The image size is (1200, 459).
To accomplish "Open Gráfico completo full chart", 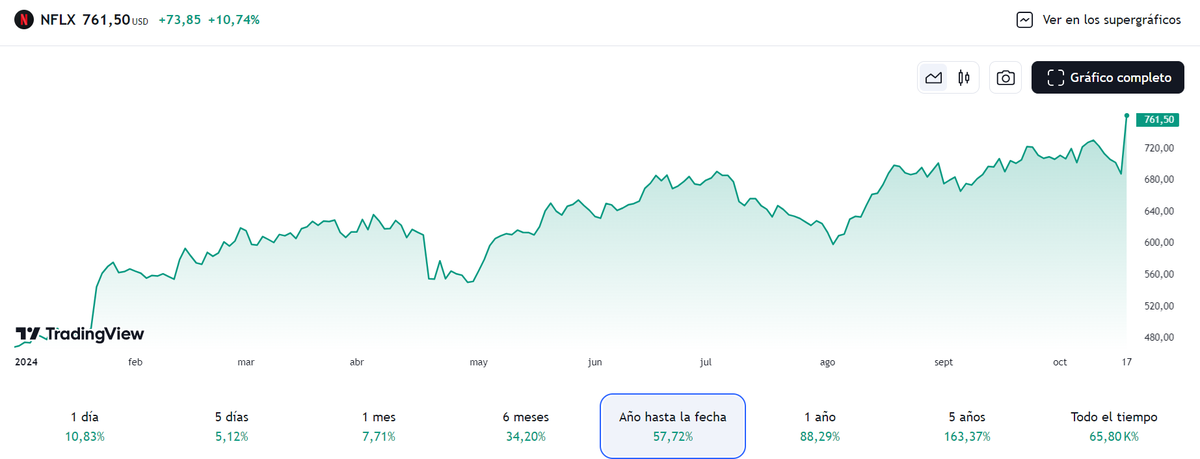I will [x=1107, y=78].
